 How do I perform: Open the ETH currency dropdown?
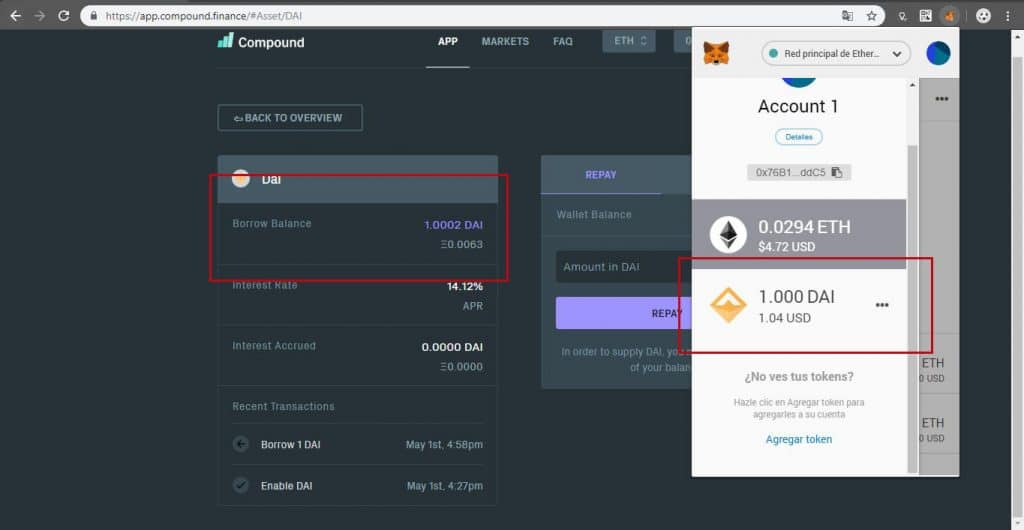point(629,41)
